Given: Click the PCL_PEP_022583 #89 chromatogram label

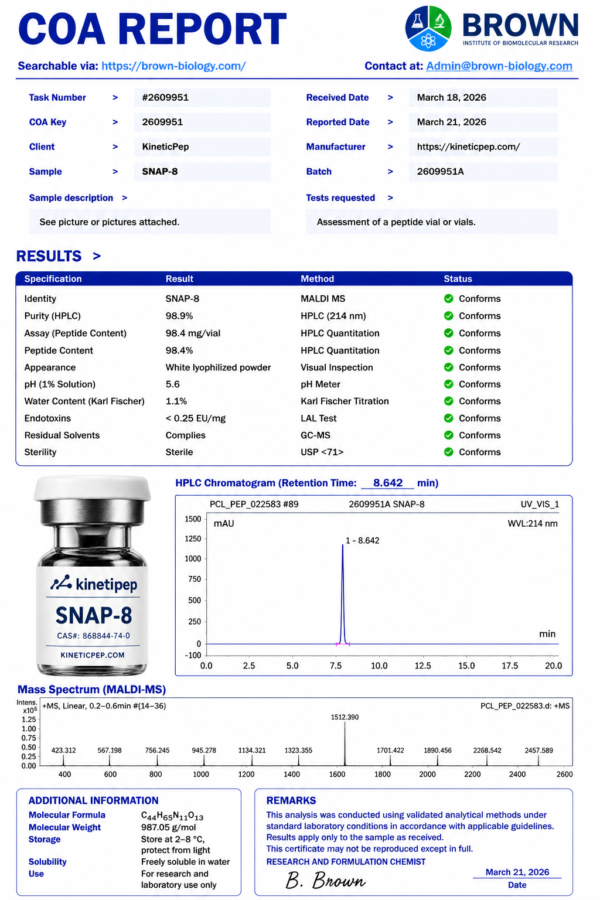Looking at the screenshot, I should tap(254, 505).
